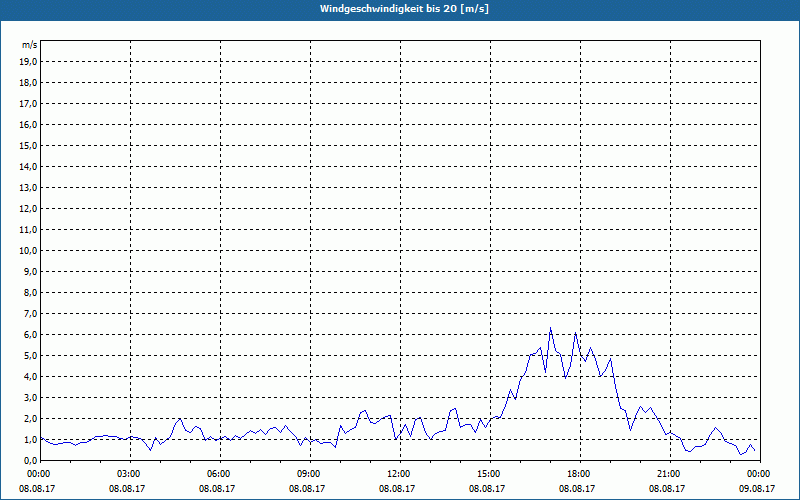Click the '17,0' y-axis value
This screenshot has height=500, width=800.
tap(28, 104)
